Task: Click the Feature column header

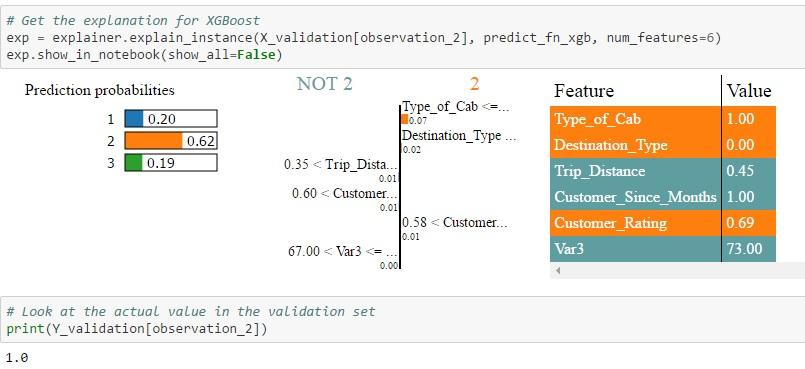Action: 584,91
